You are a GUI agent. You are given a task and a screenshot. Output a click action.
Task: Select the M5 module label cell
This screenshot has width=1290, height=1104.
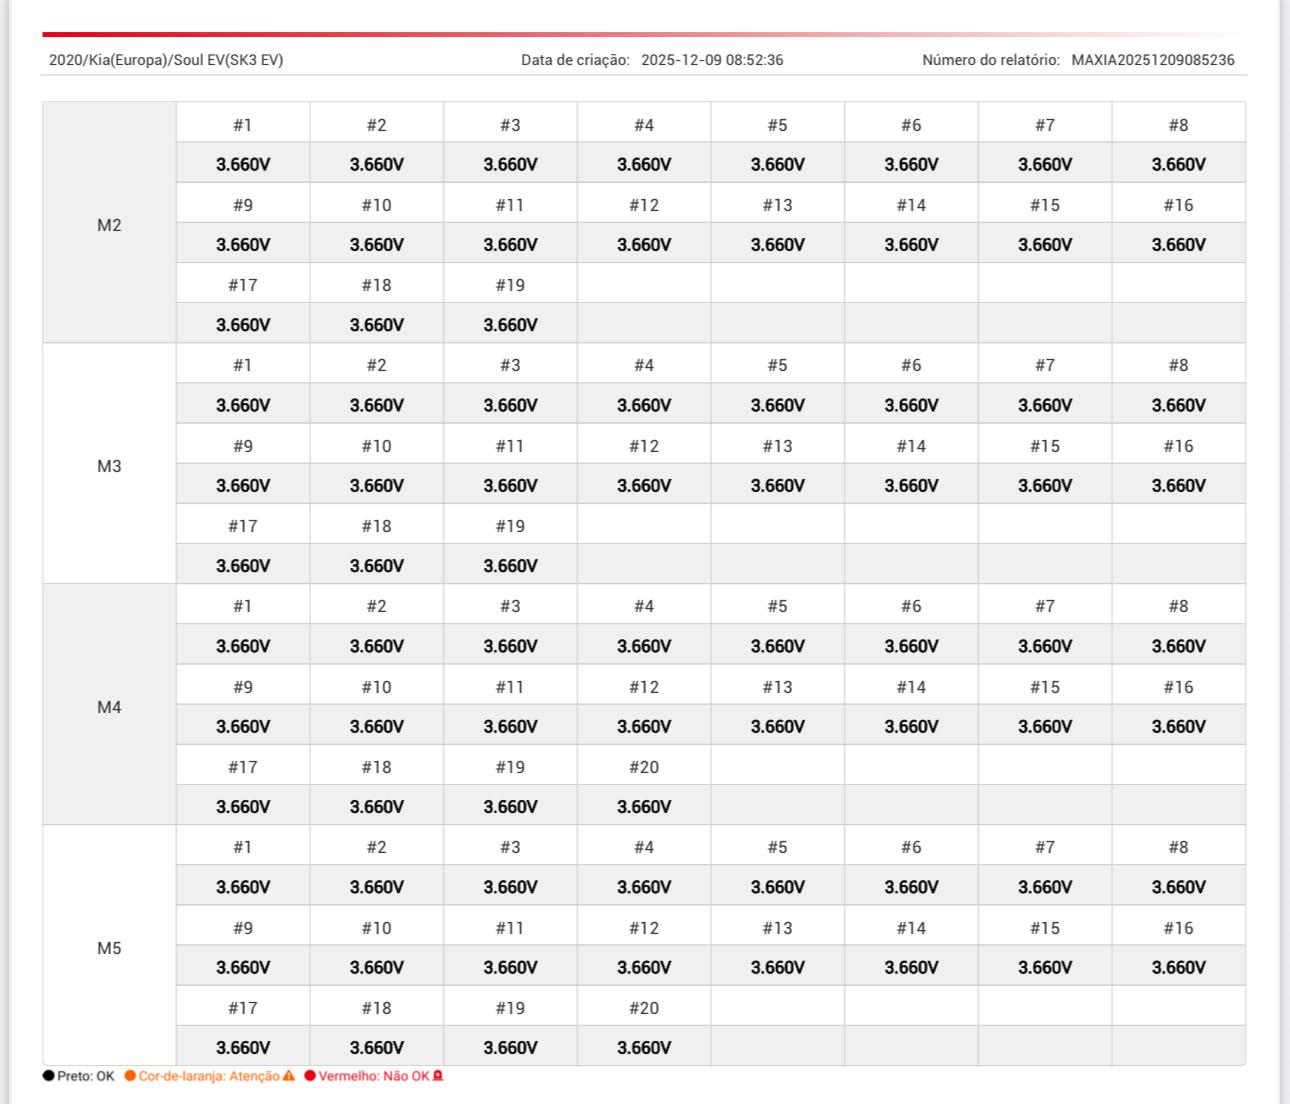tap(109, 948)
